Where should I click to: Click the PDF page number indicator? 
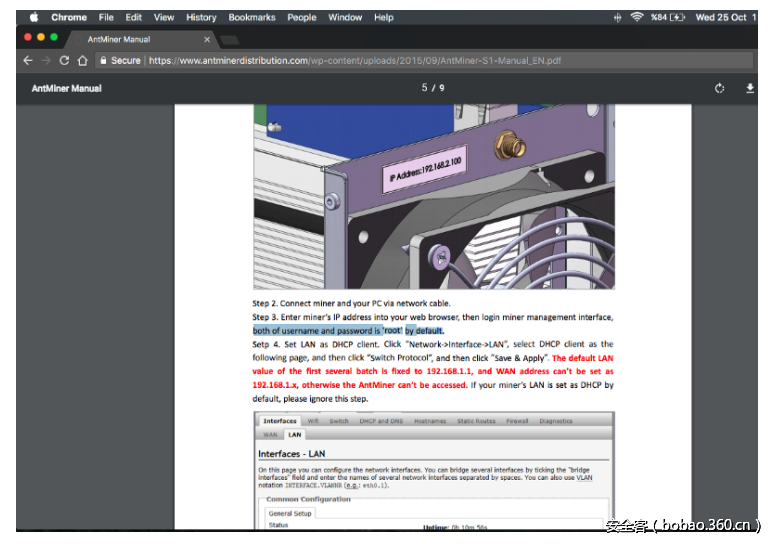coord(432,88)
